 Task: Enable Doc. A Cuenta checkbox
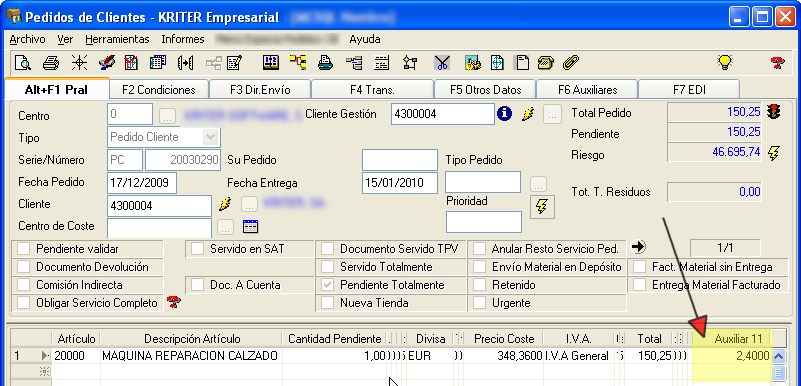click(x=197, y=285)
